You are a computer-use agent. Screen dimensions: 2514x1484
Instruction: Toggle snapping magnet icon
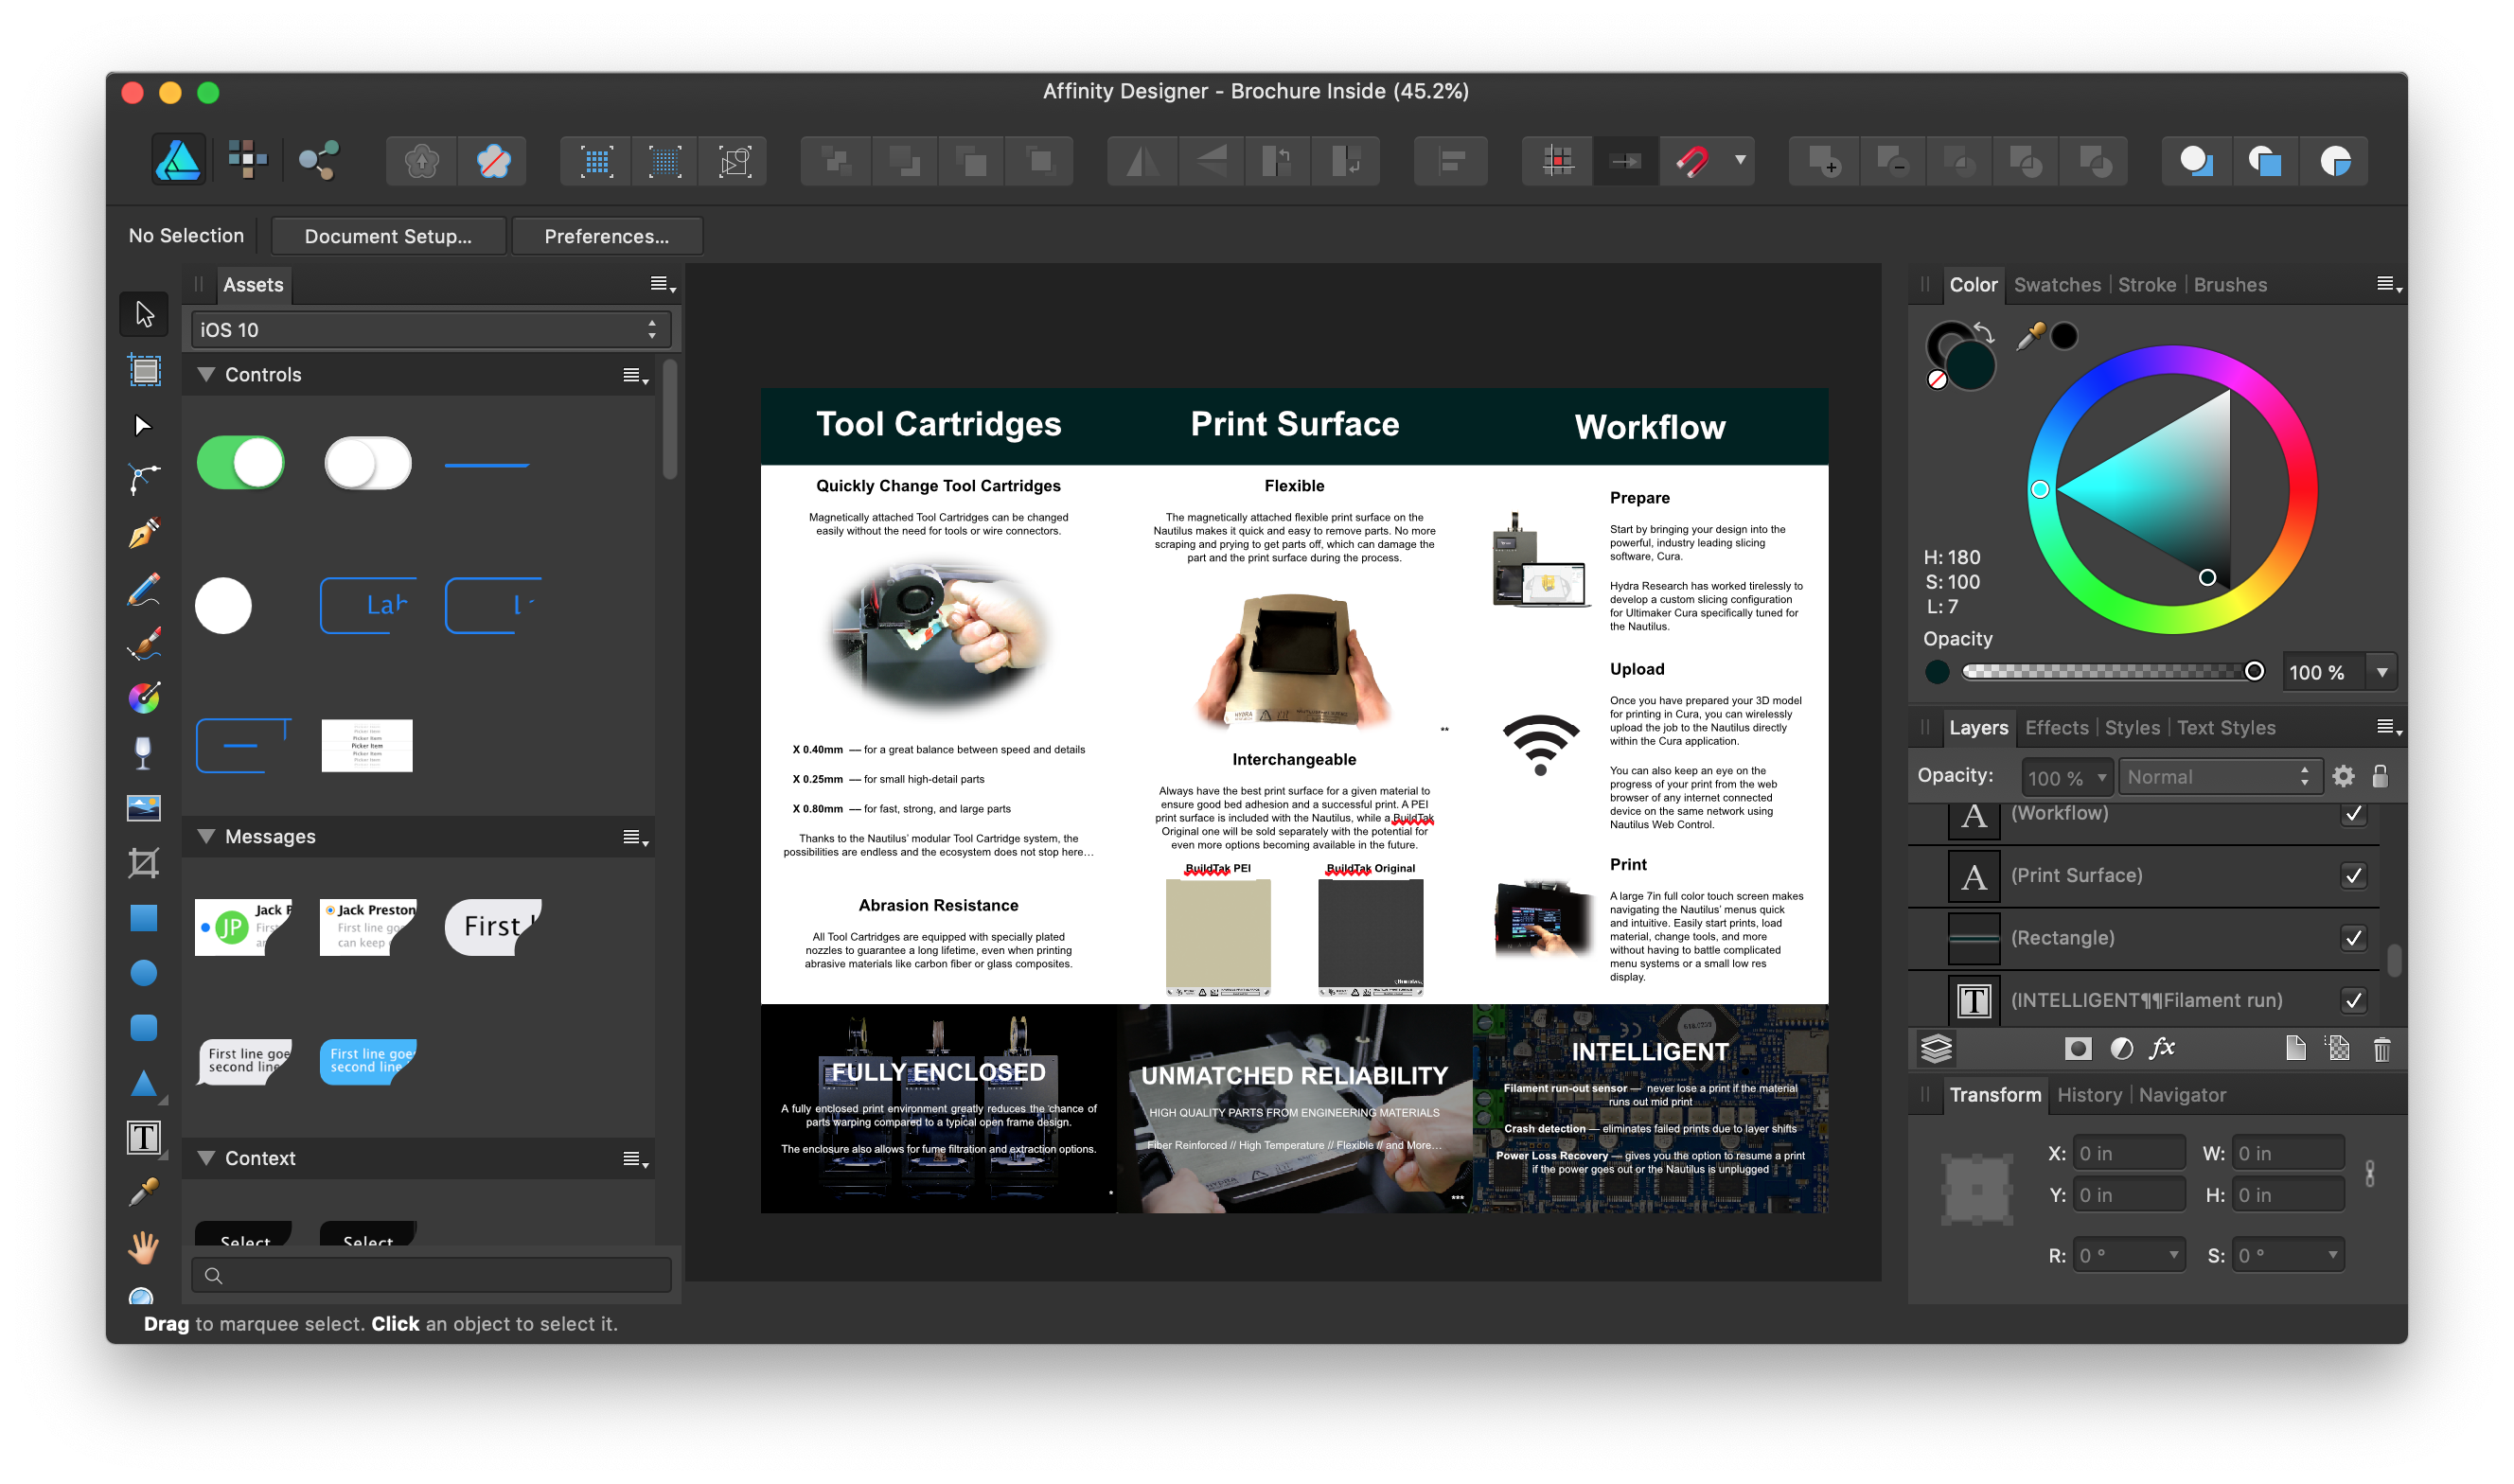[x=1692, y=160]
